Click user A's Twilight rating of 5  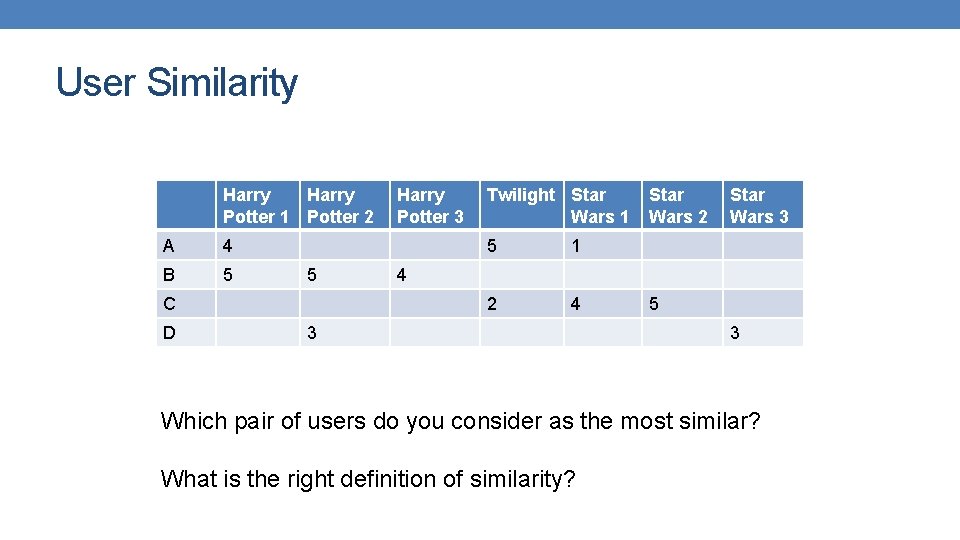(492, 246)
